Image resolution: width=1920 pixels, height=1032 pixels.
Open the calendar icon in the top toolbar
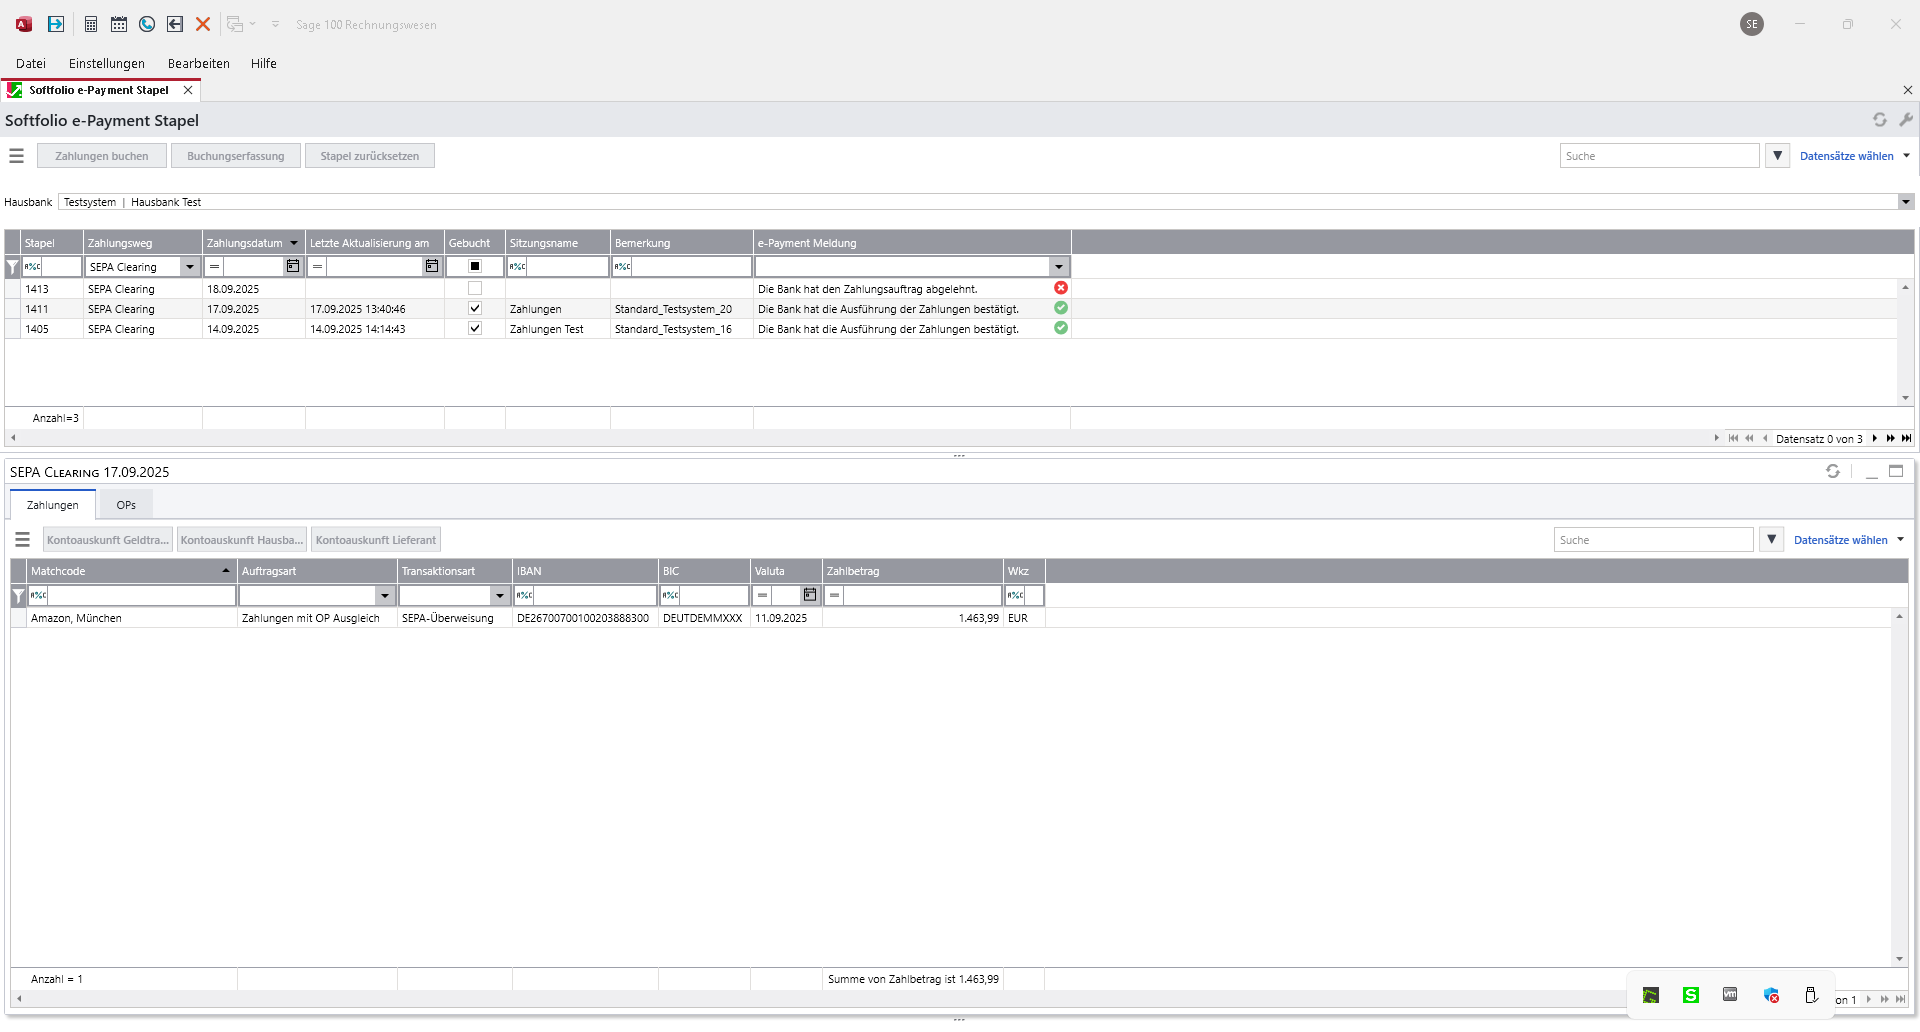tap(119, 24)
